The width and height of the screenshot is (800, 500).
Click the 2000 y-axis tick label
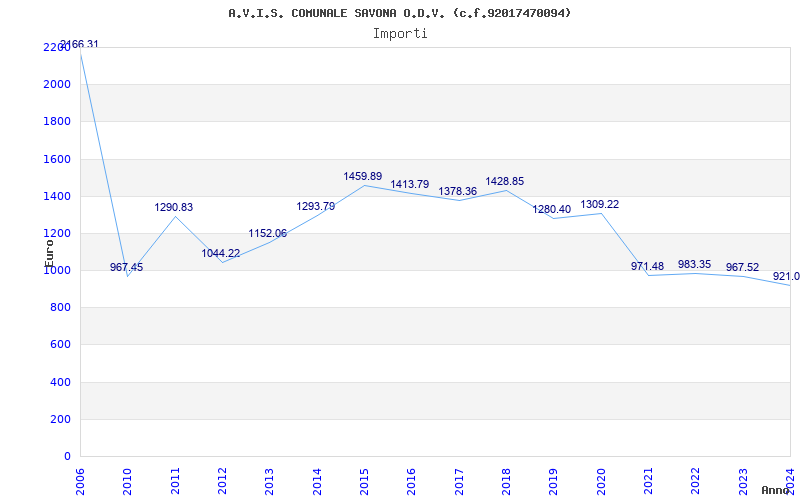coord(57,84)
